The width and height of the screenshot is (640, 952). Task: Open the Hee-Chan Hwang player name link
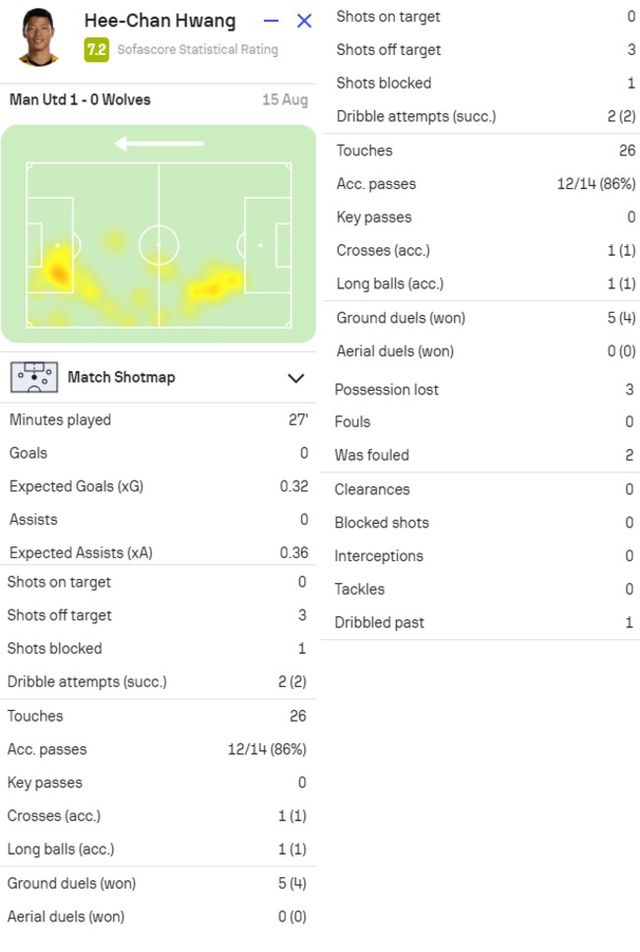point(160,20)
